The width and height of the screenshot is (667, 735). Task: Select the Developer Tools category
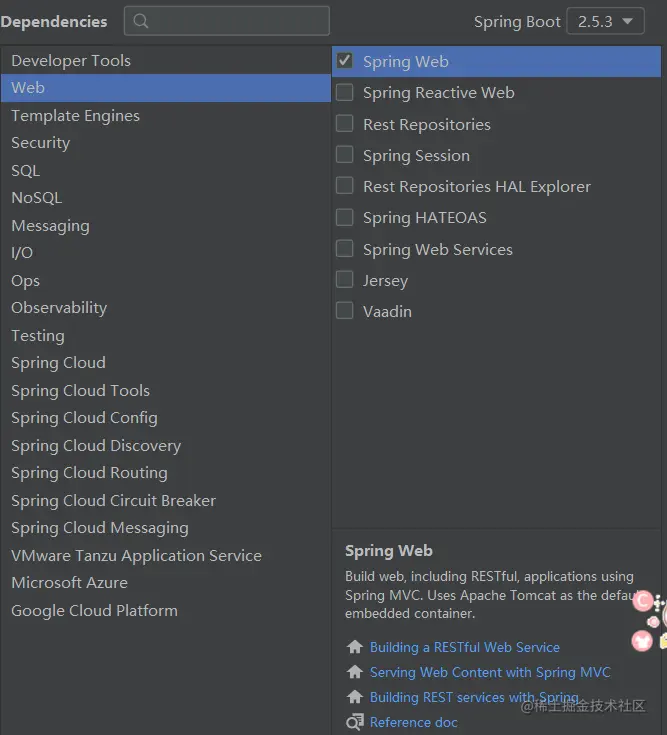[x=165, y=60]
